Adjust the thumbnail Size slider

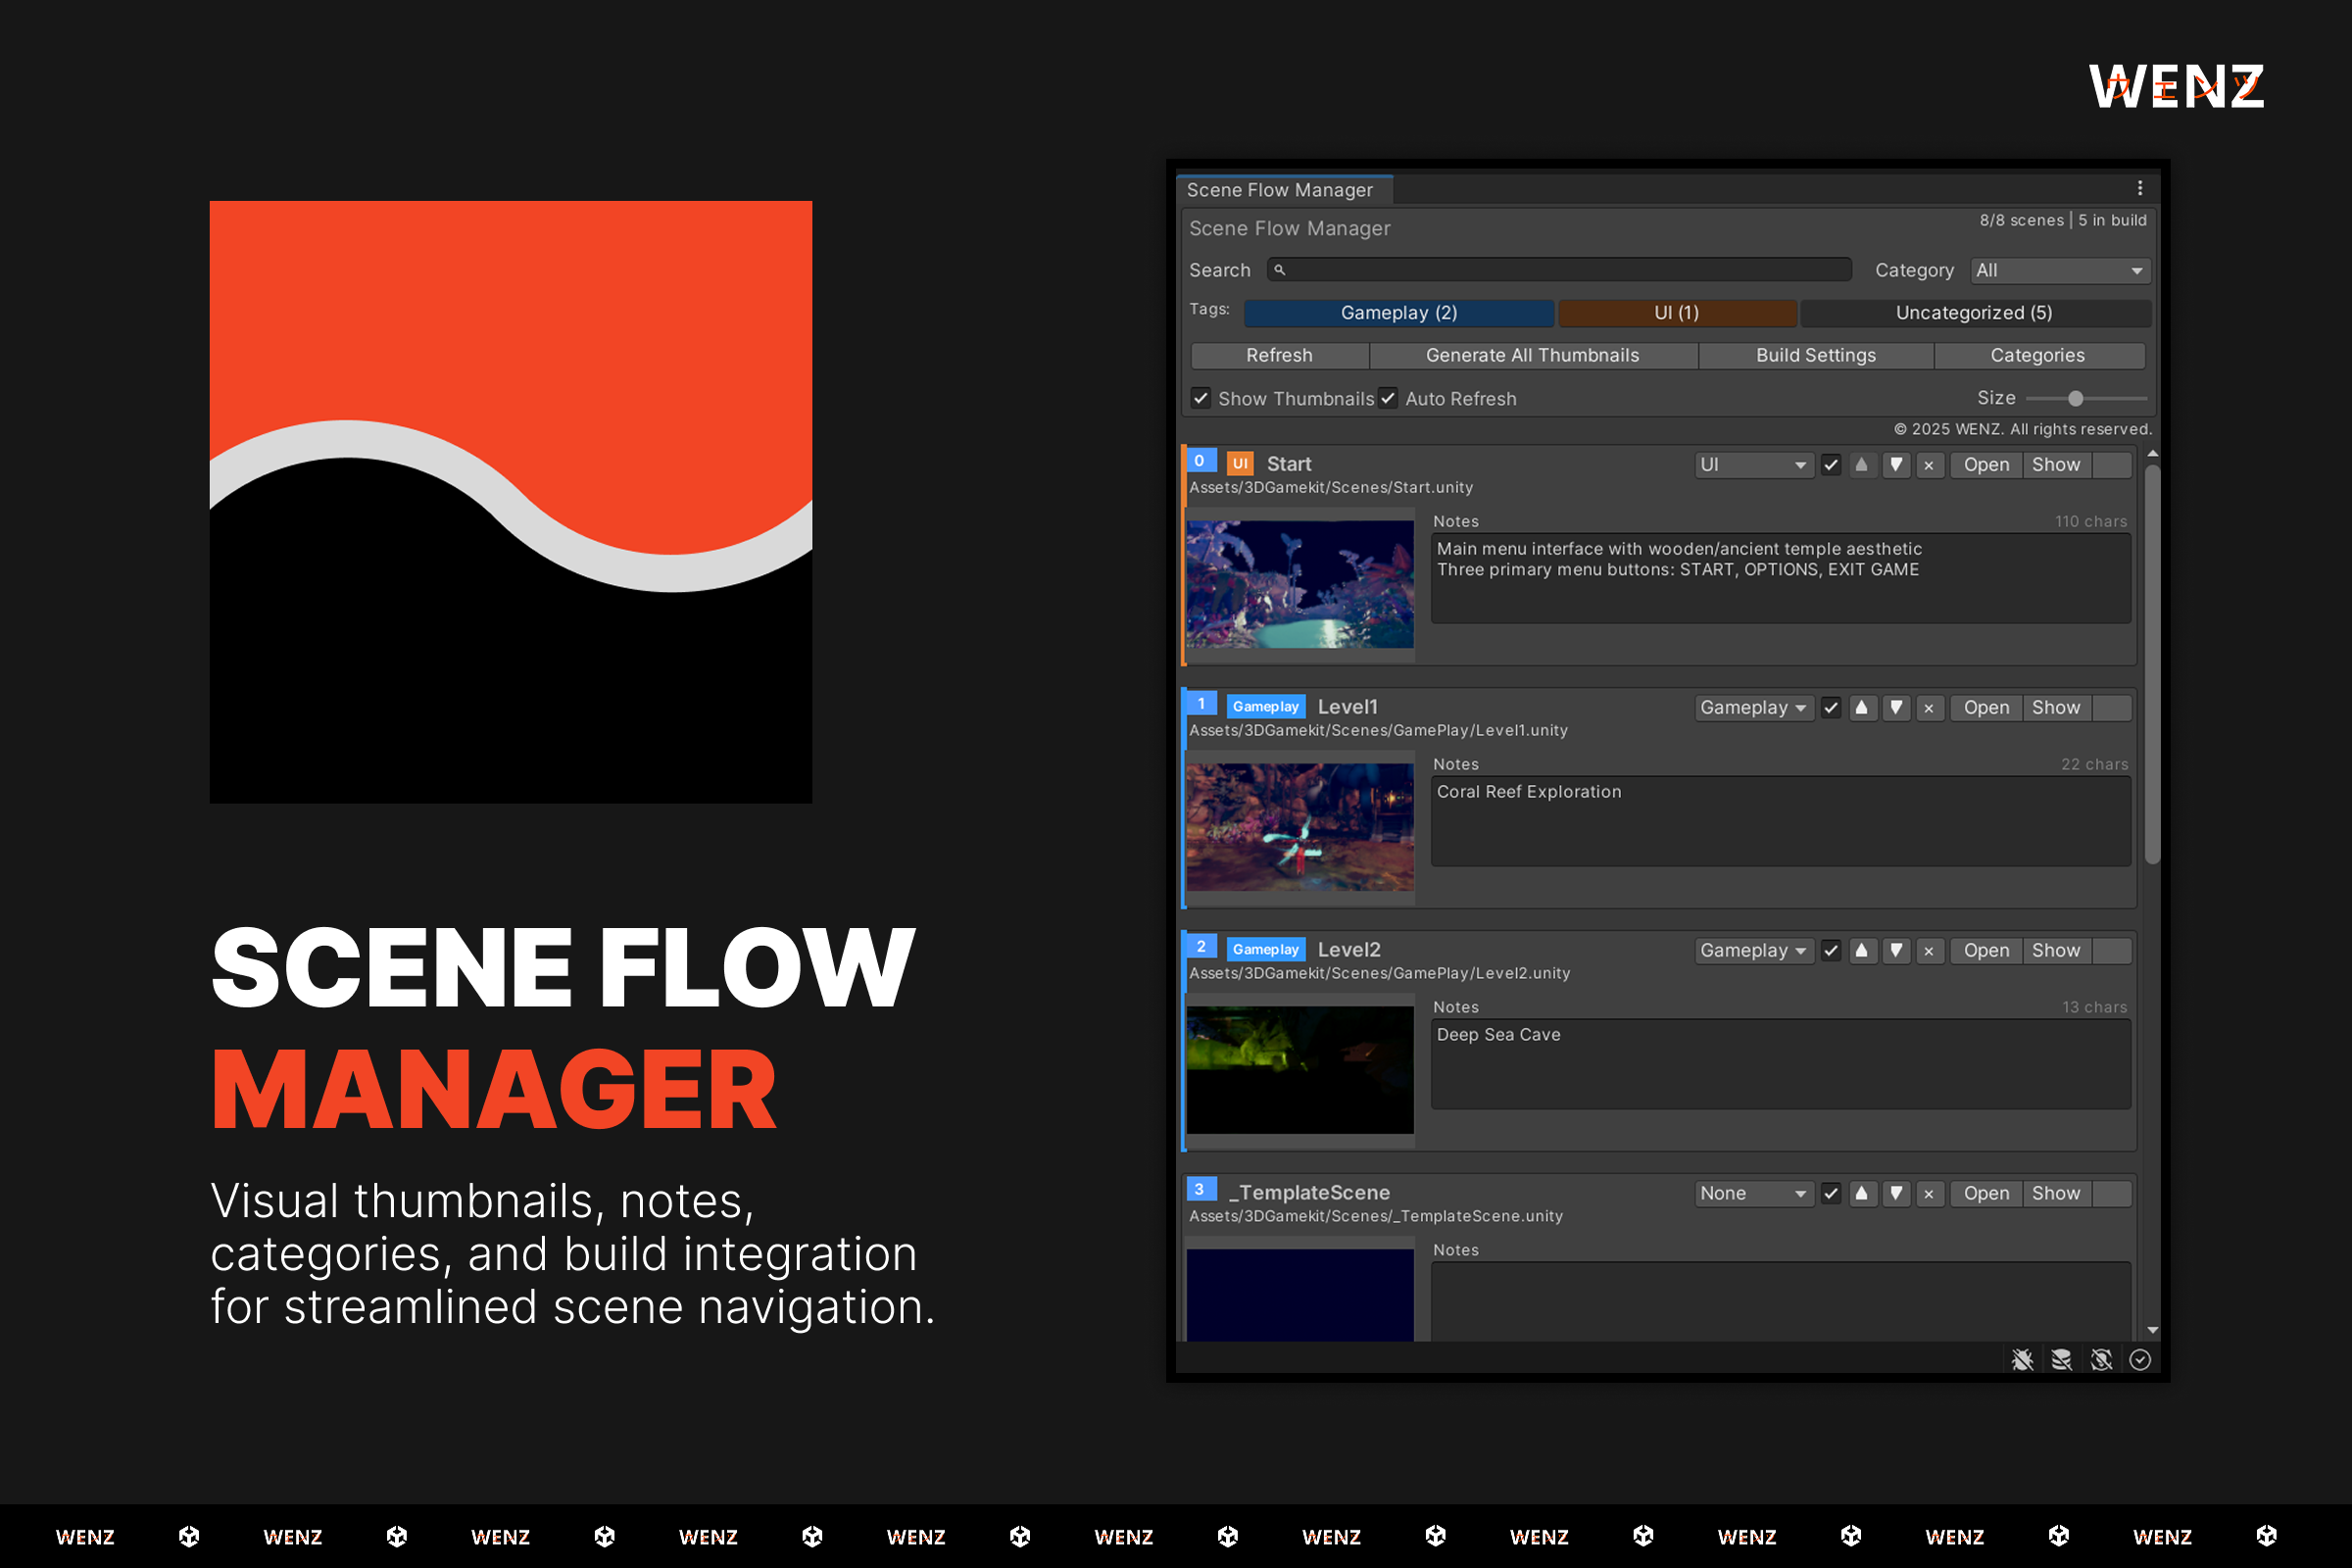point(2087,399)
